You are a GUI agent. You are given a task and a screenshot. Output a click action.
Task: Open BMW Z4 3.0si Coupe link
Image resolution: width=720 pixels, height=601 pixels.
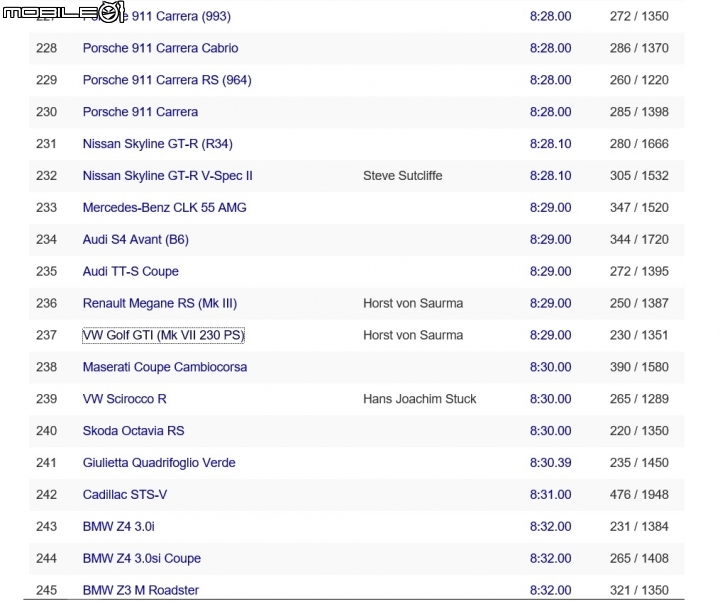click(141, 559)
